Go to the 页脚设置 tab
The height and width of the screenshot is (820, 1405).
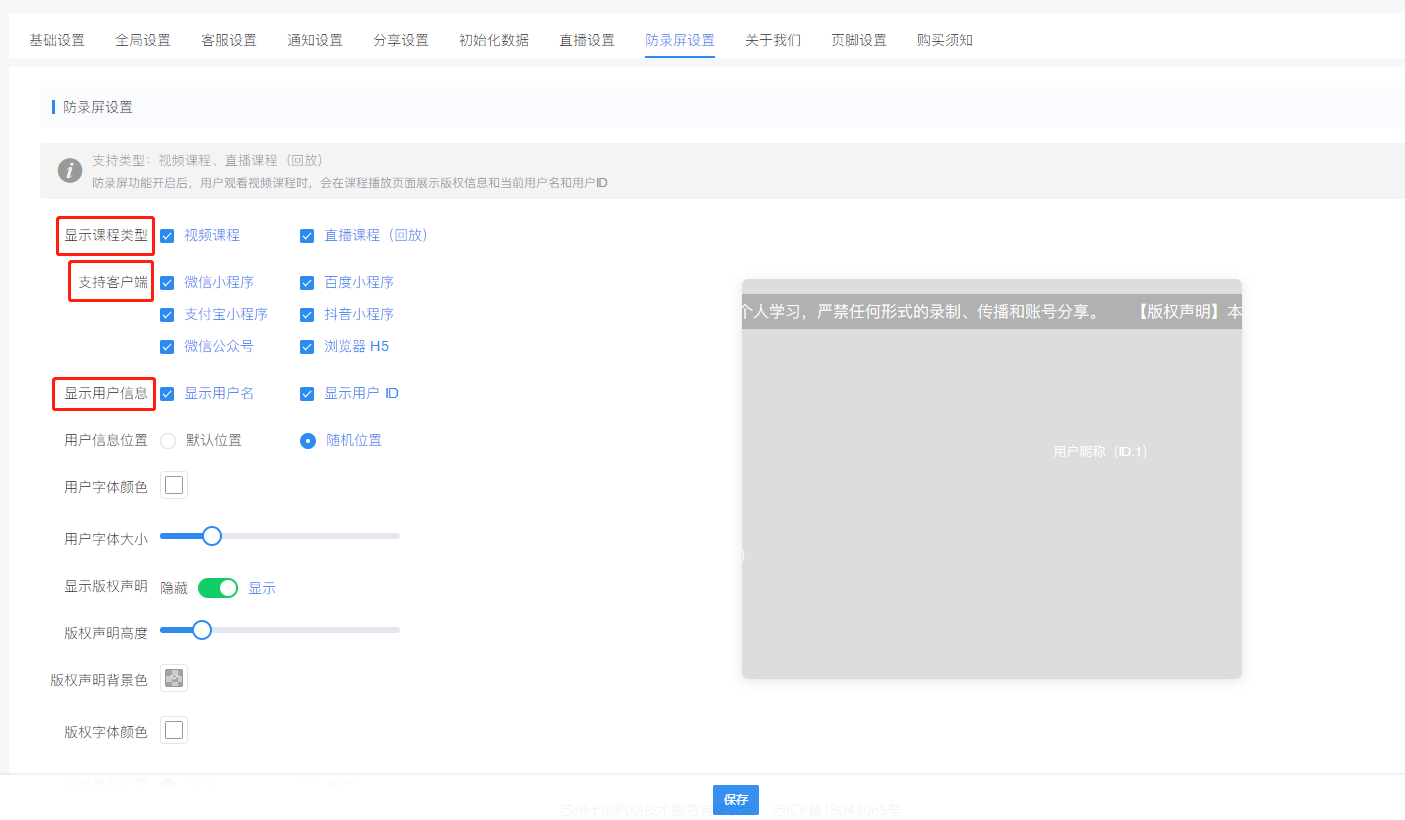click(x=859, y=41)
